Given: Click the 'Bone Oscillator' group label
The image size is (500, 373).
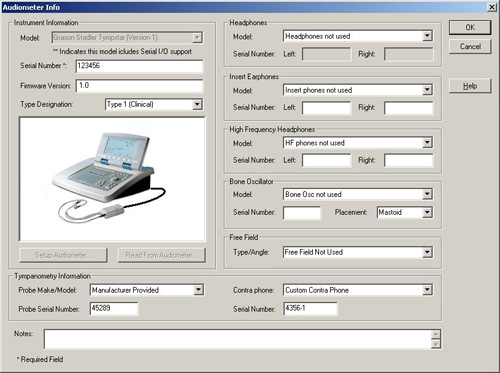Looking at the screenshot, I should [x=251, y=182].
